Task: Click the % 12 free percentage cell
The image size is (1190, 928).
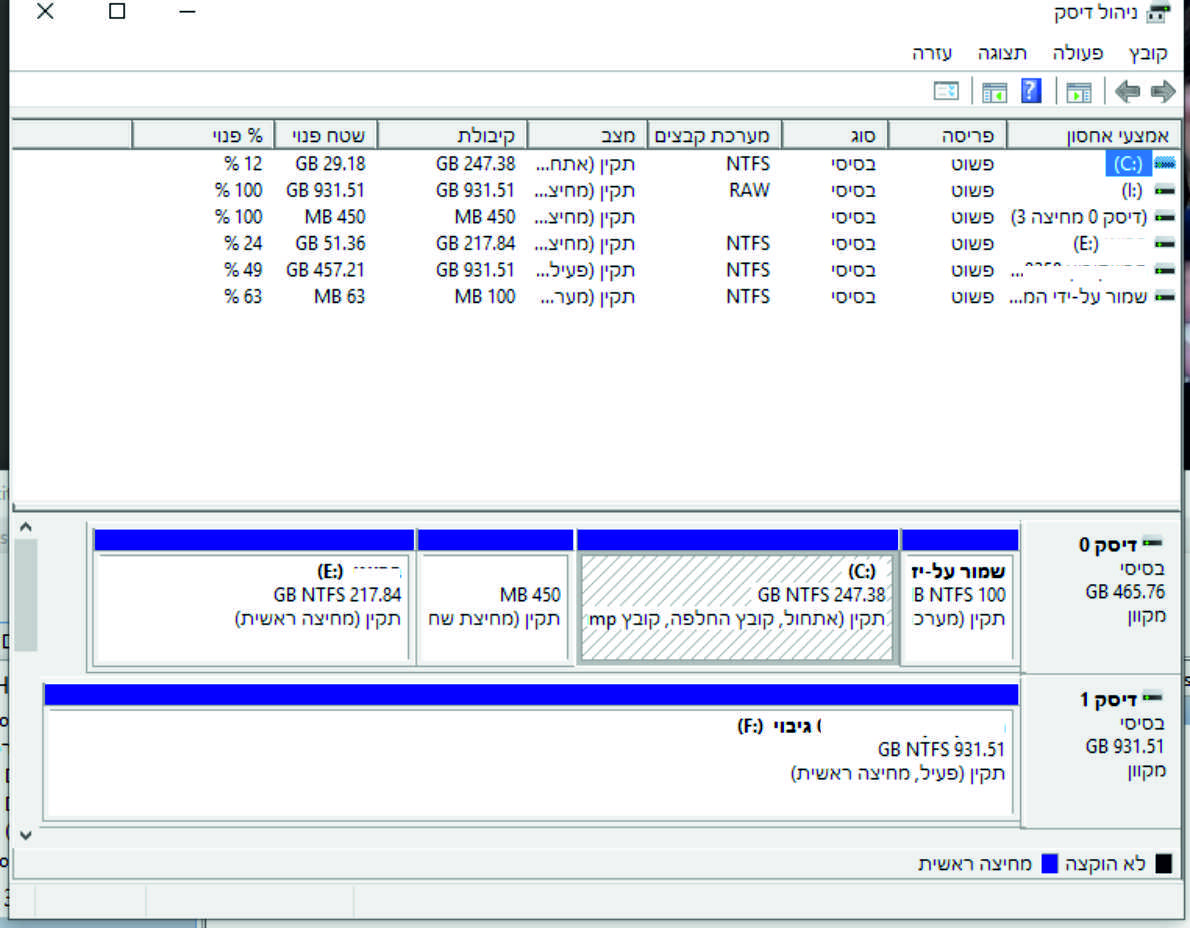Action: coord(243,163)
